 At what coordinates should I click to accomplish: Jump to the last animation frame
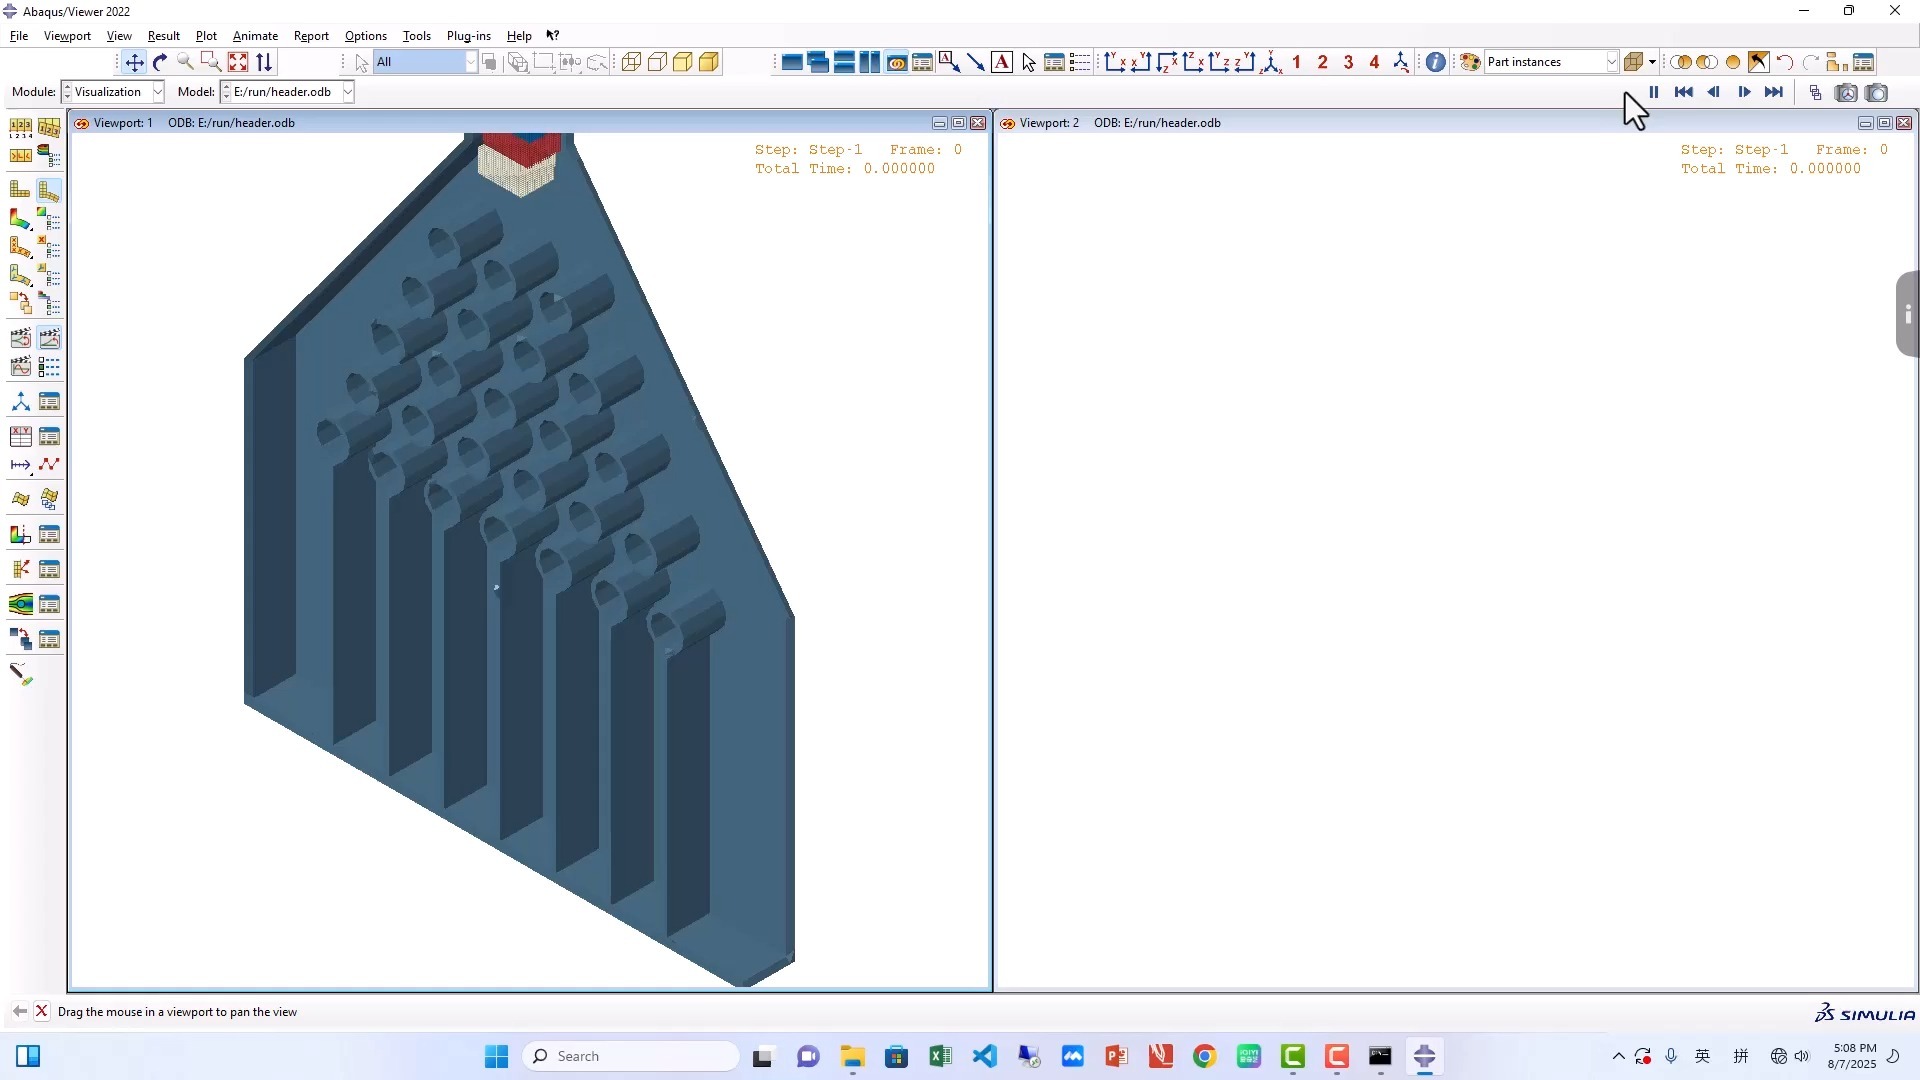pos(1776,93)
